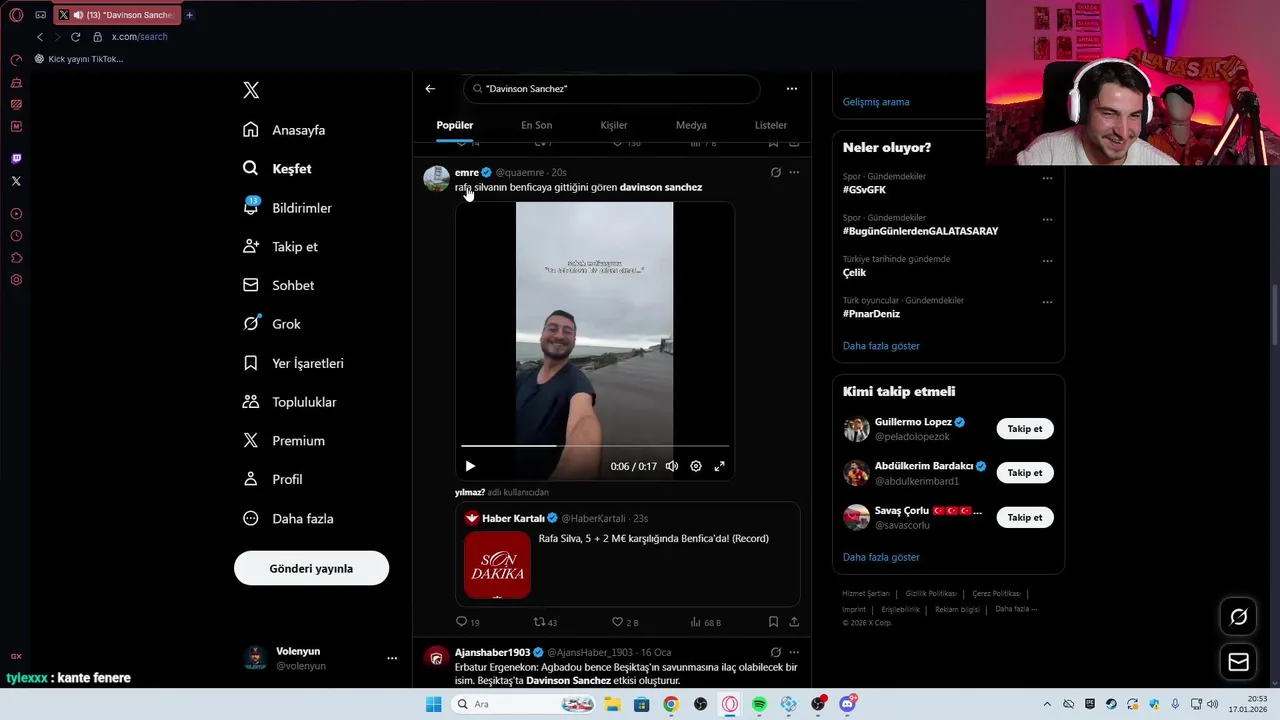1280x720 pixels.
Task: Share emre's post
Action: (x=794, y=622)
